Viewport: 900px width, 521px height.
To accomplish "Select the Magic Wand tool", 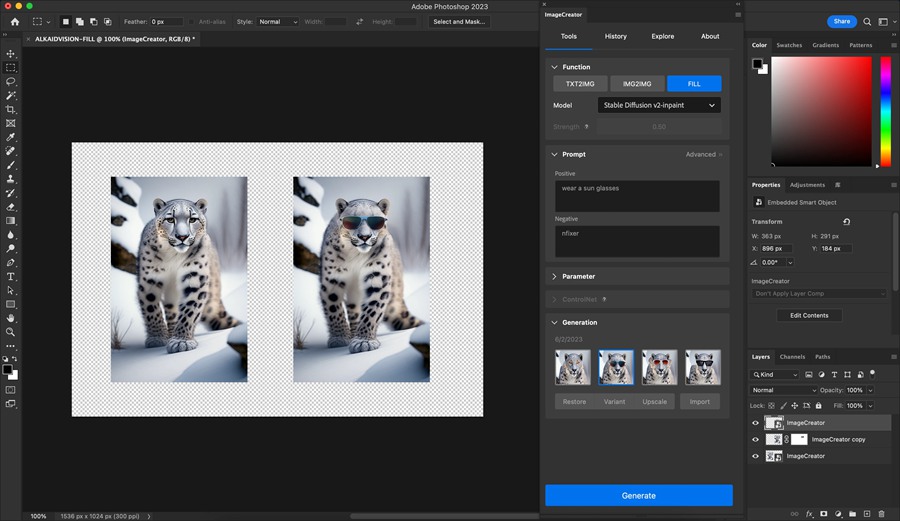I will [10, 95].
